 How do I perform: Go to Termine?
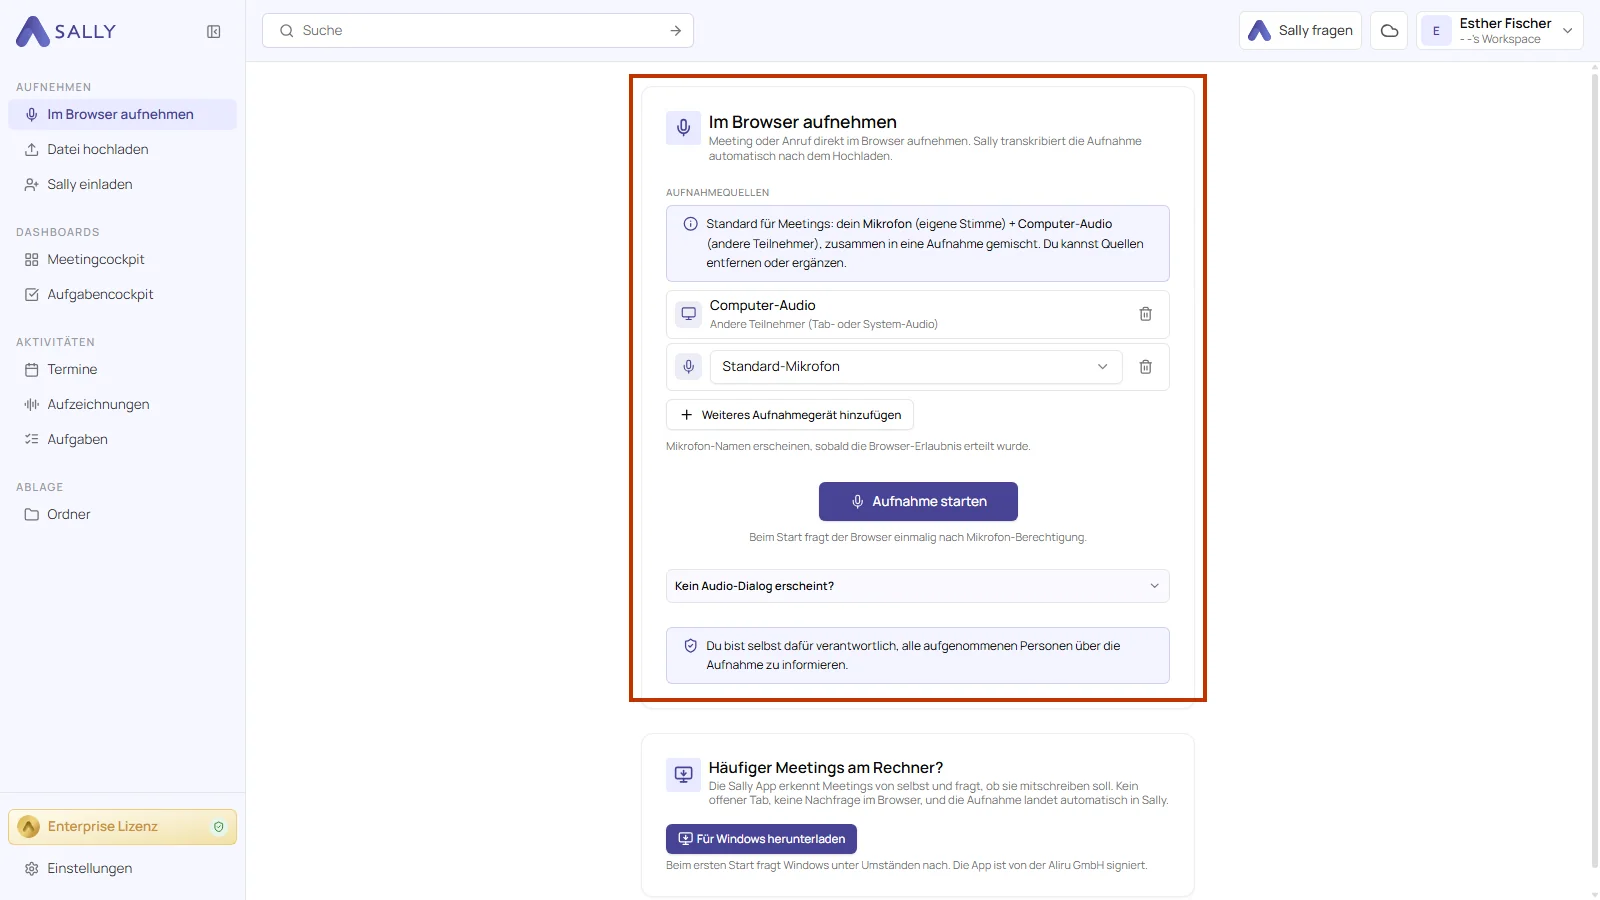pyautogui.click(x=122, y=369)
